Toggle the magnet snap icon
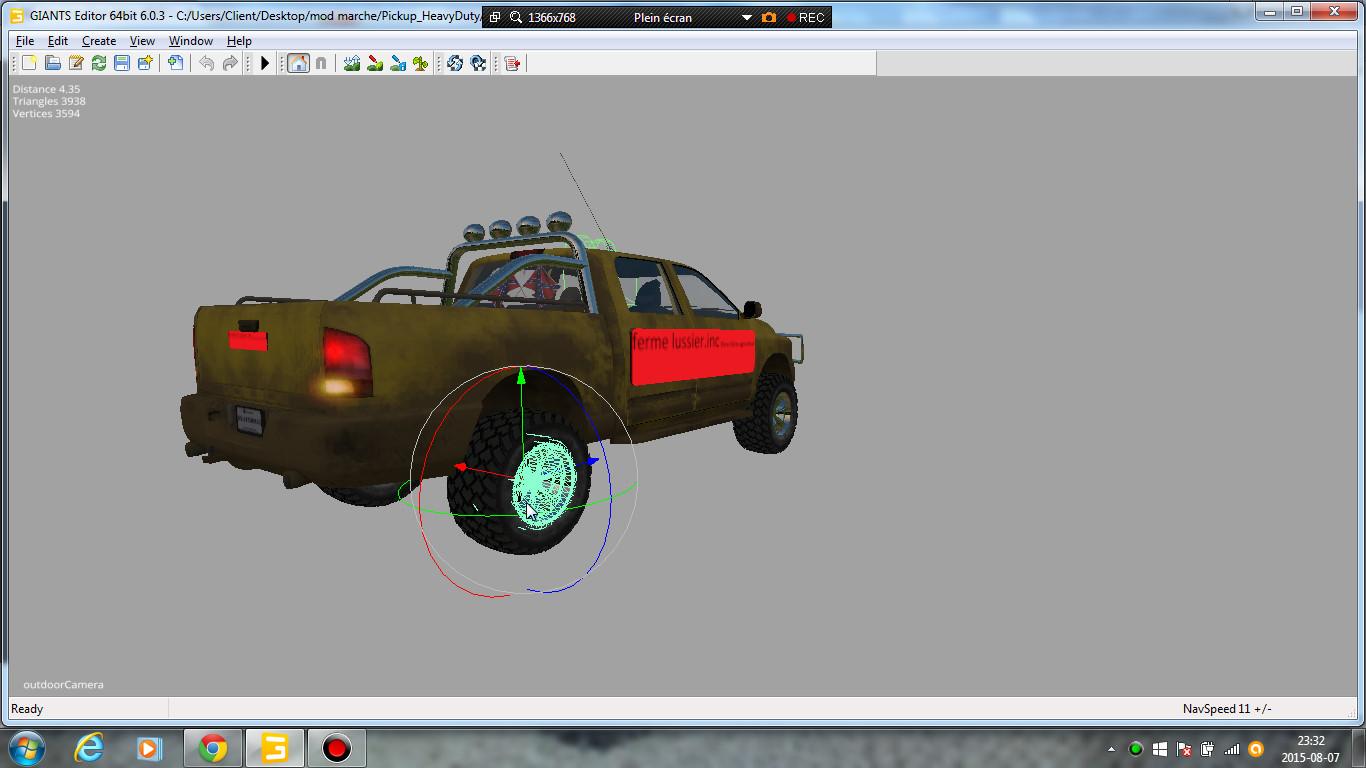The image size is (1366, 768). pyautogui.click(x=321, y=63)
